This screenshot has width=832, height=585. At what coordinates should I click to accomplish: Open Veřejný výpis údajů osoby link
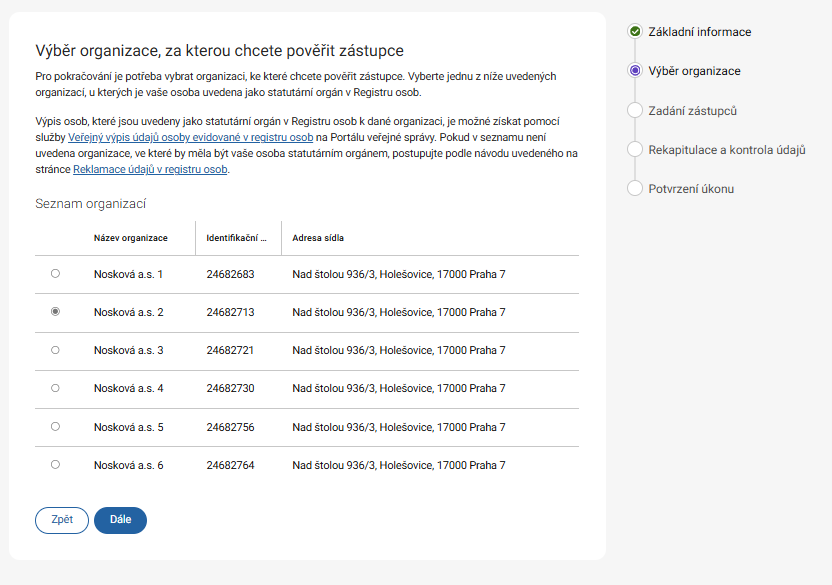pyautogui.click(x=191, y=136)
